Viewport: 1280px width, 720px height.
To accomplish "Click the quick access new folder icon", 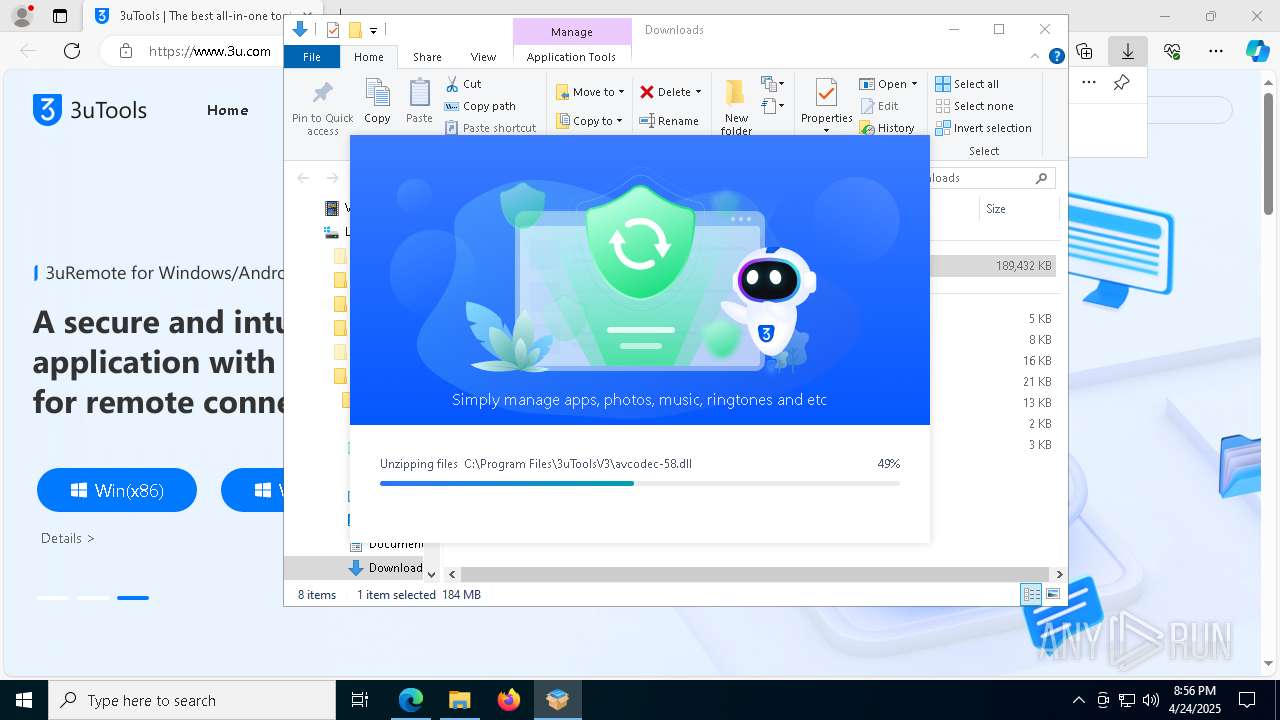I will 354,30.
